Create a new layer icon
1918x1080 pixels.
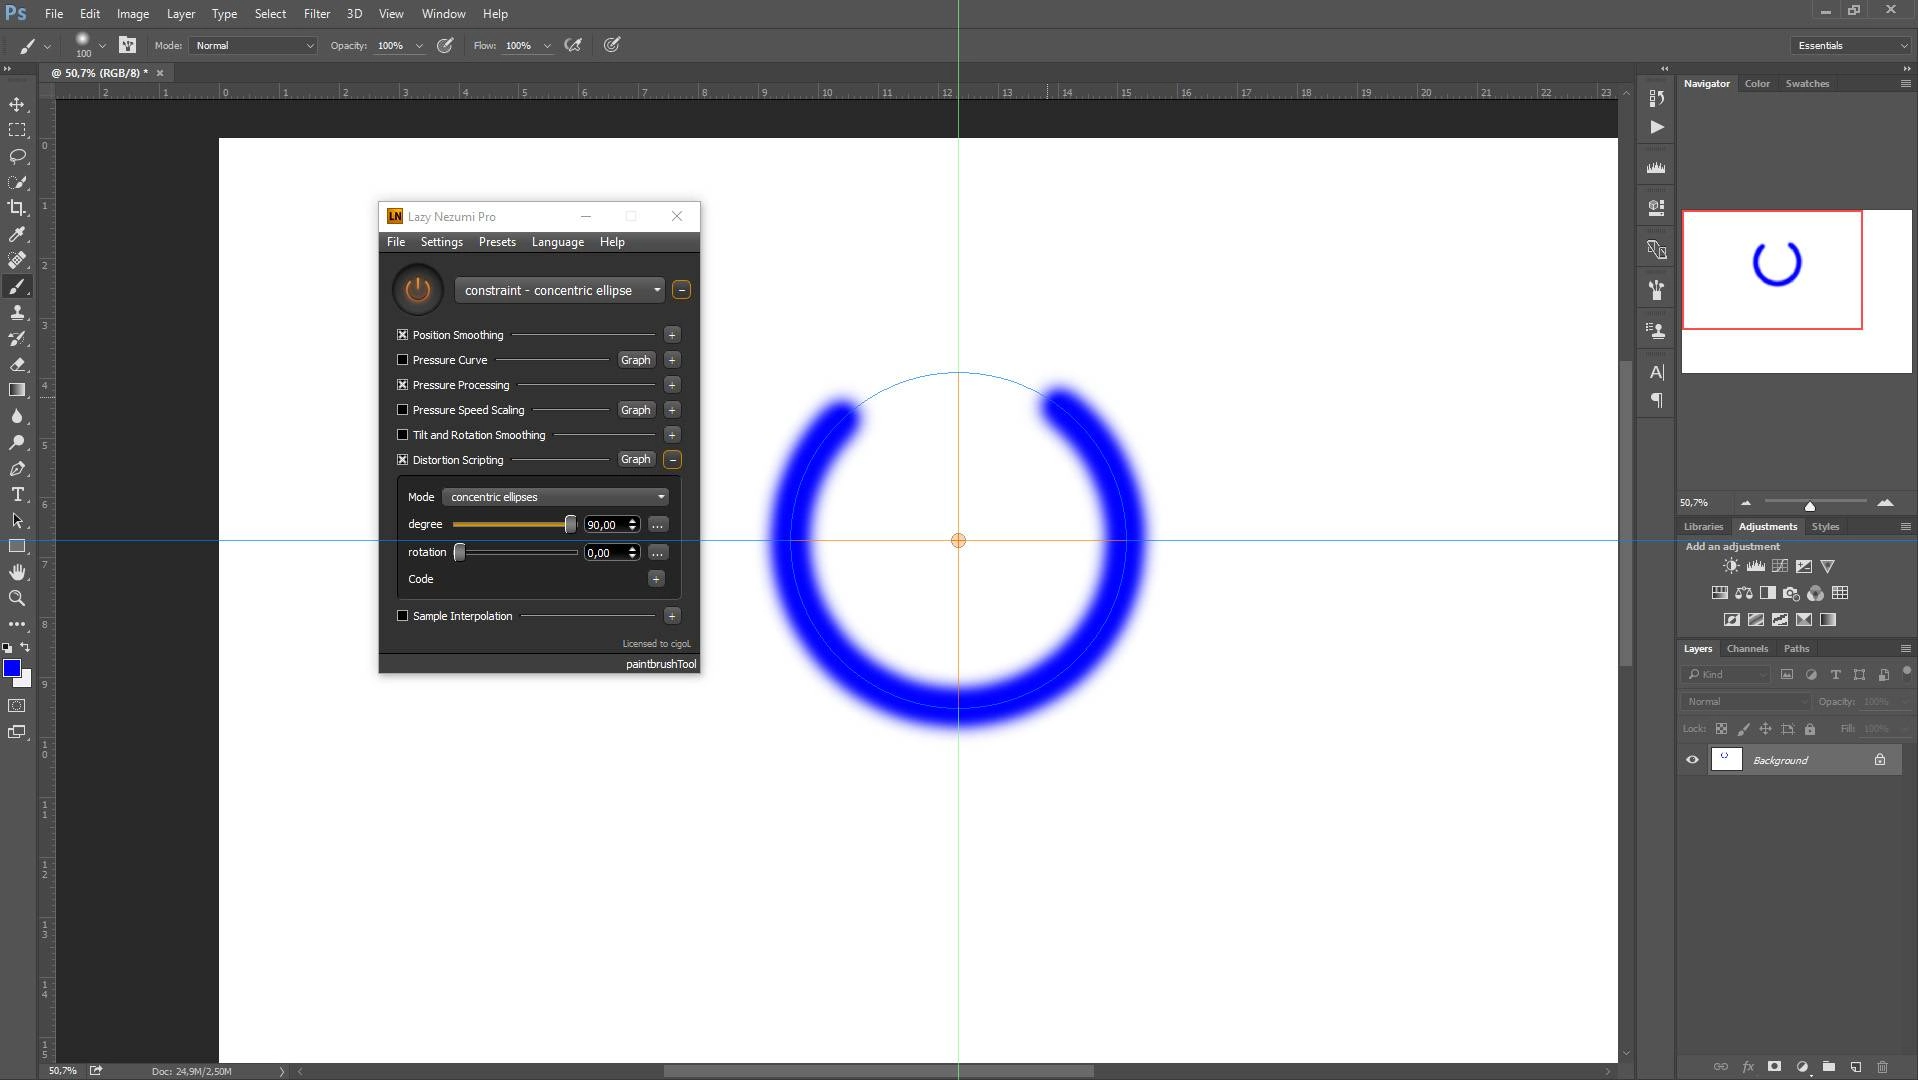[1855, 1067]
